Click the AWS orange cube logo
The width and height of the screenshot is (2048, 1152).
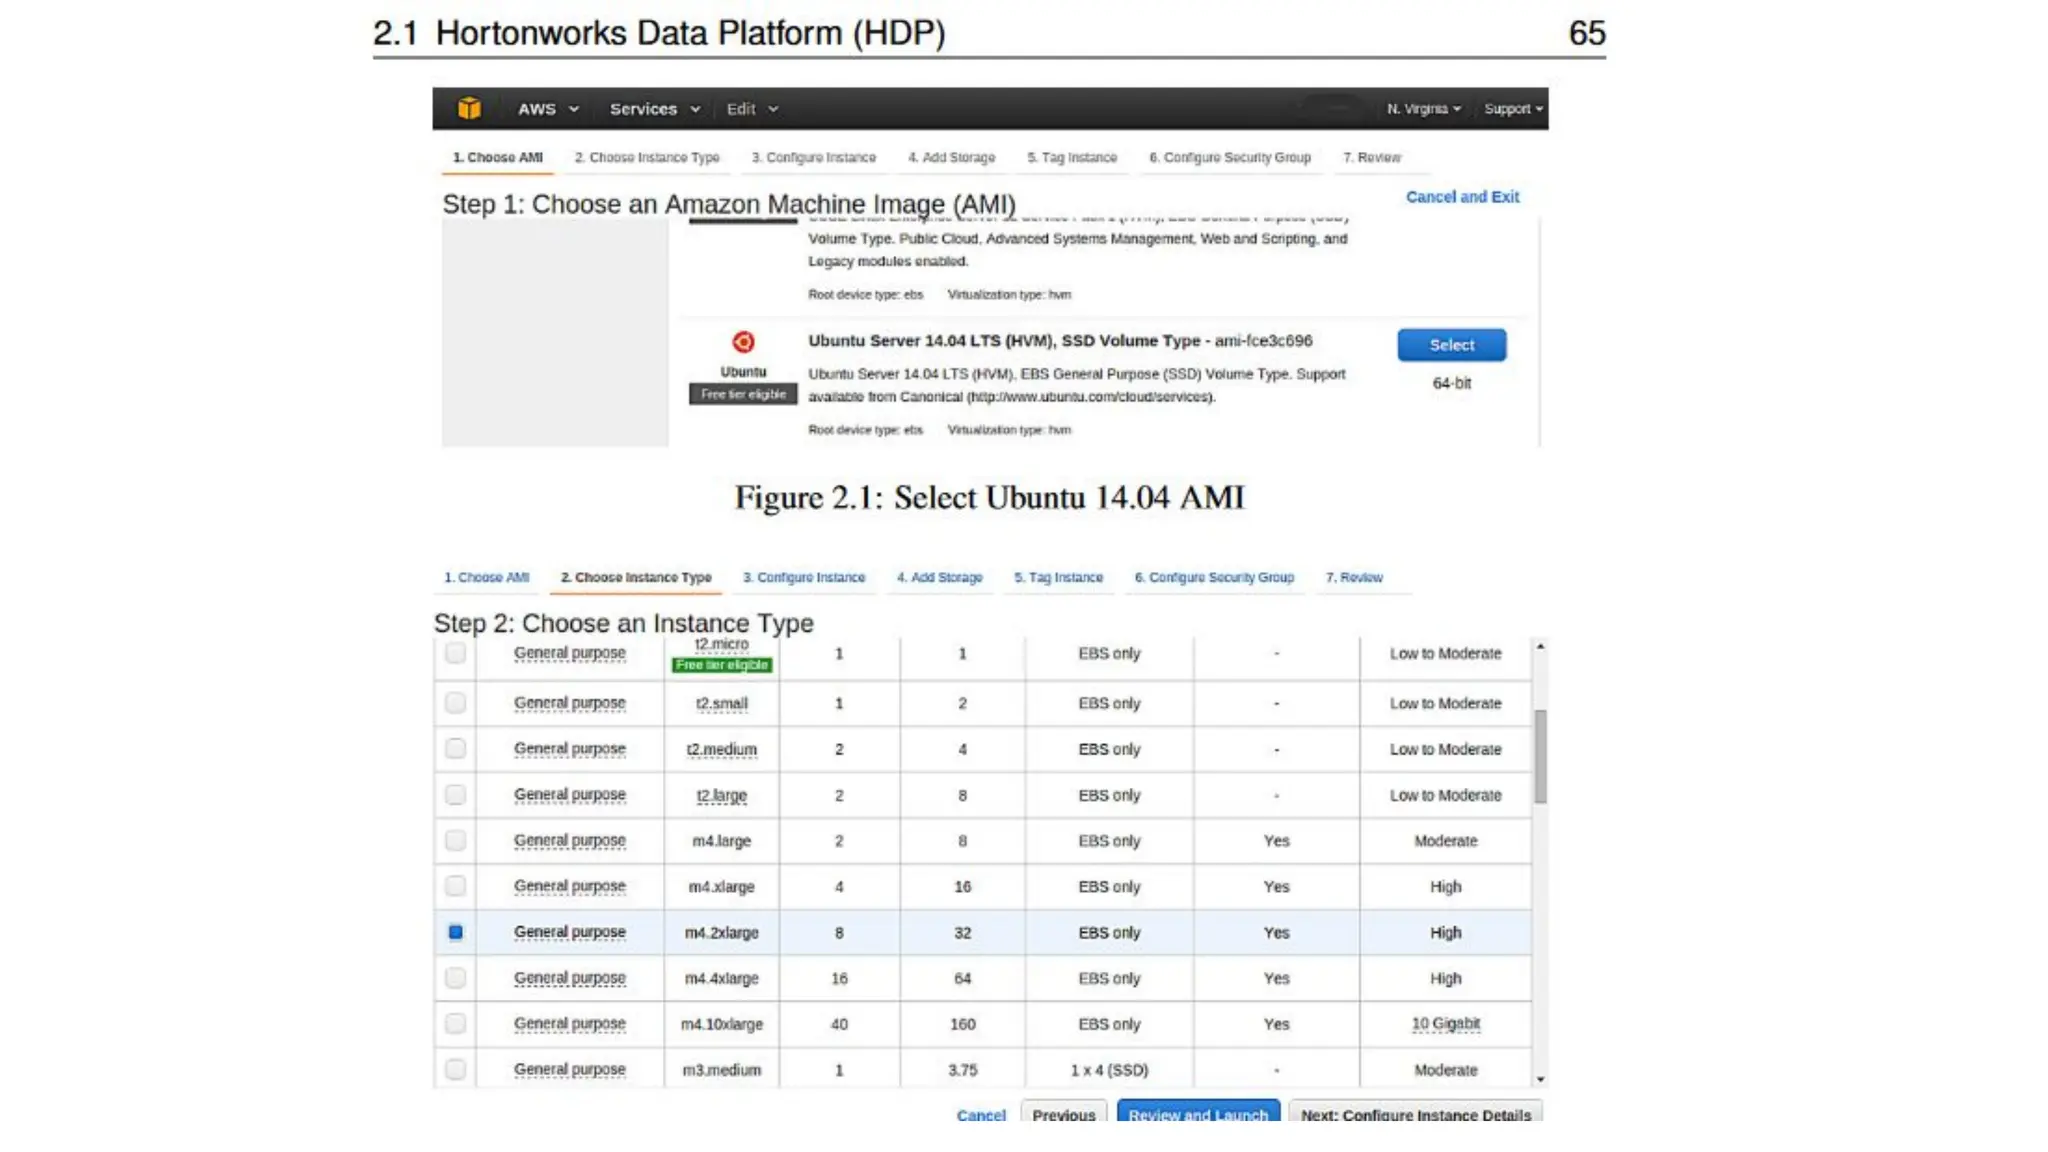click(469, 108)
